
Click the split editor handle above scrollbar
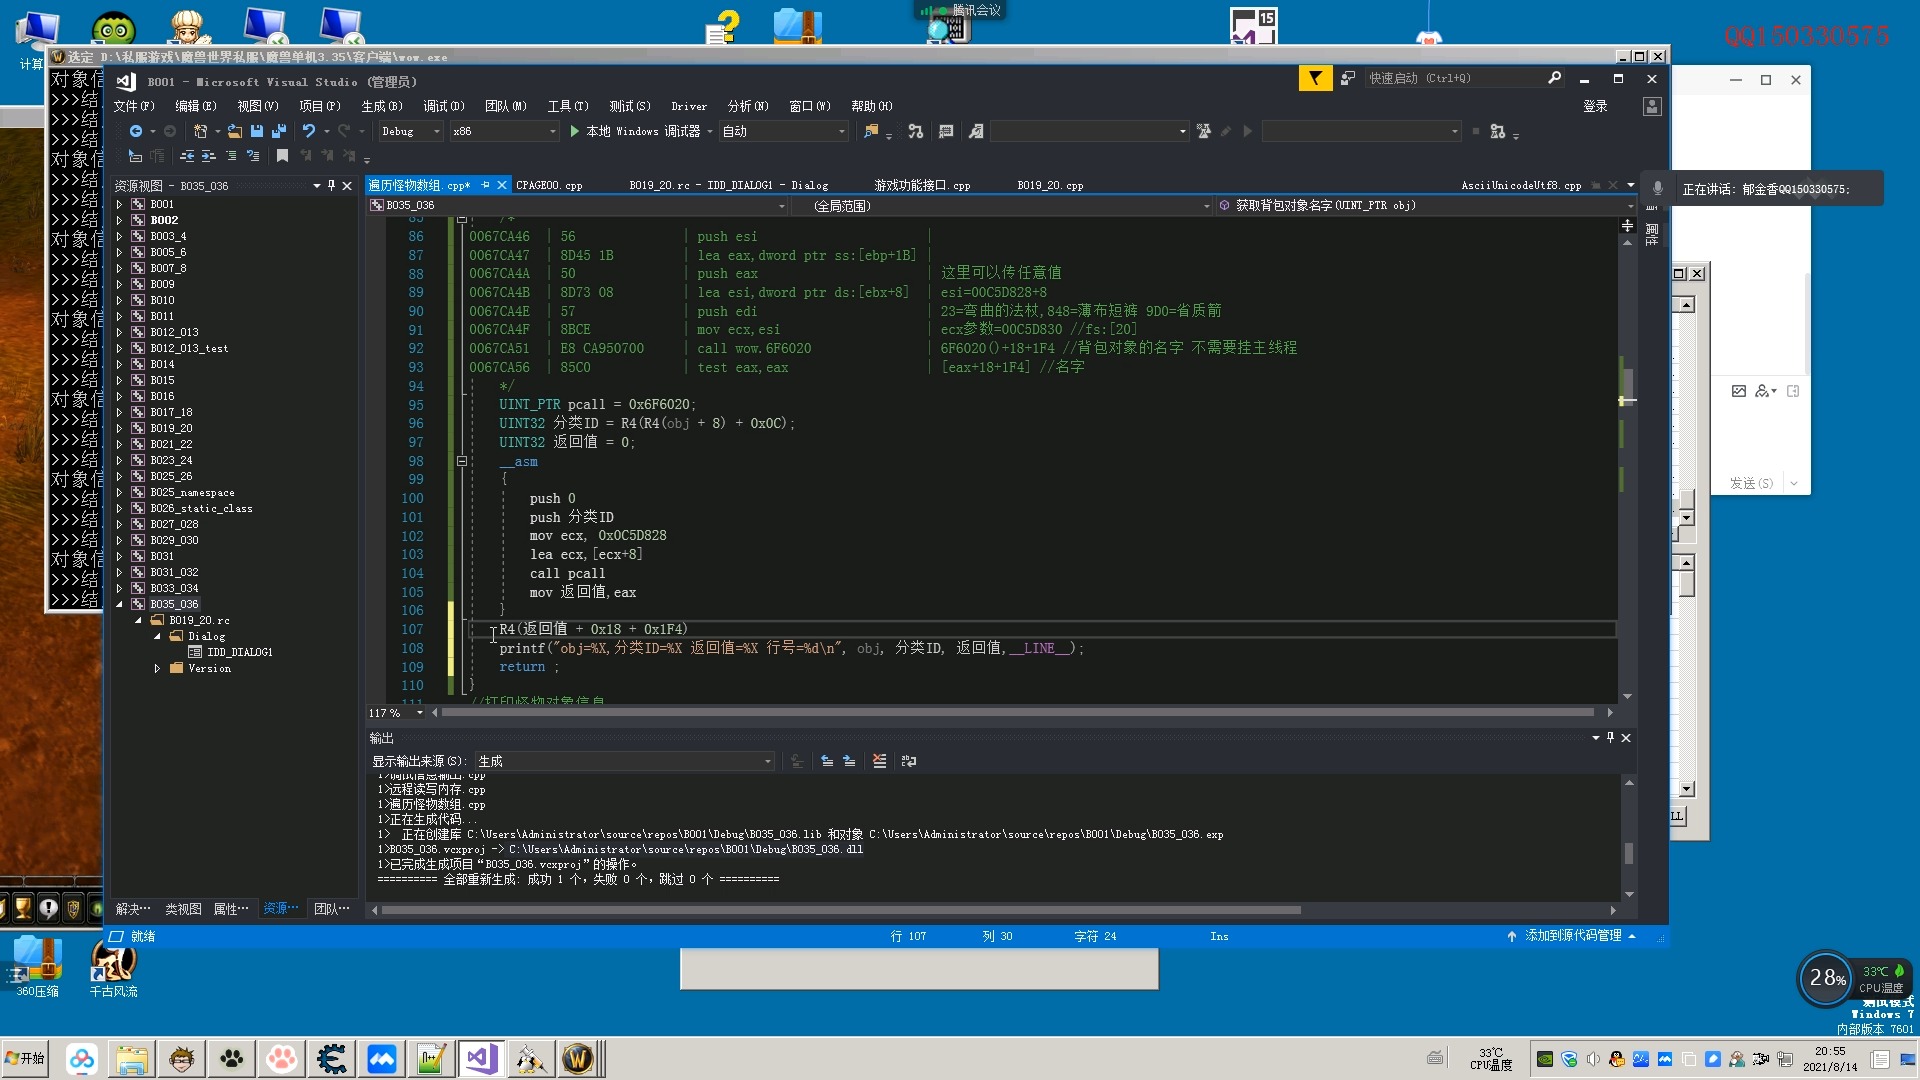click(1628, 226)
